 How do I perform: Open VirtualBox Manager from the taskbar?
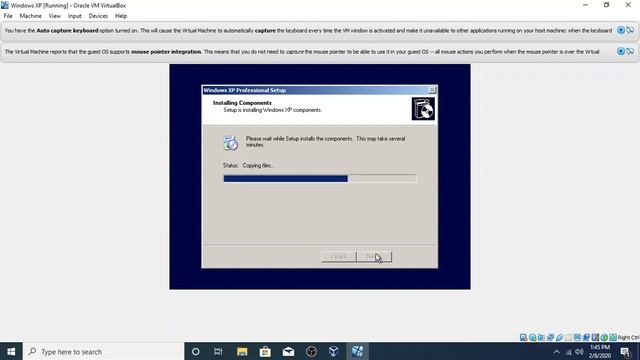click(x=334, y=351)
